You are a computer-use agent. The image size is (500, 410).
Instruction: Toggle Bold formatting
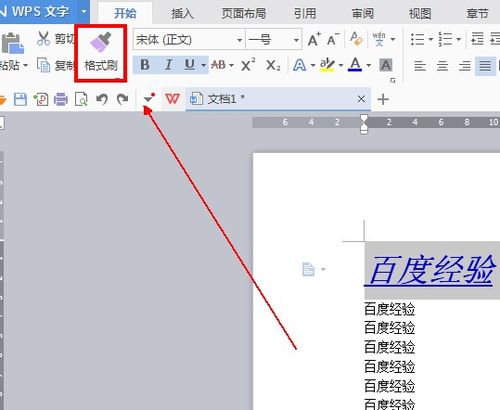145,65
